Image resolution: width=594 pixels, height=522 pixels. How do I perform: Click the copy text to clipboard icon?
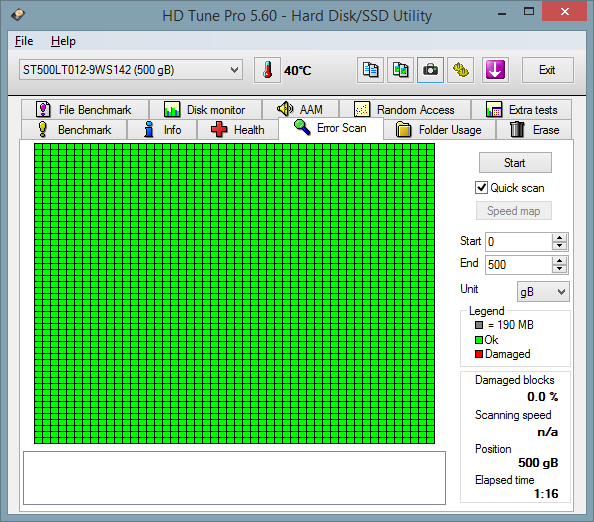370,70
